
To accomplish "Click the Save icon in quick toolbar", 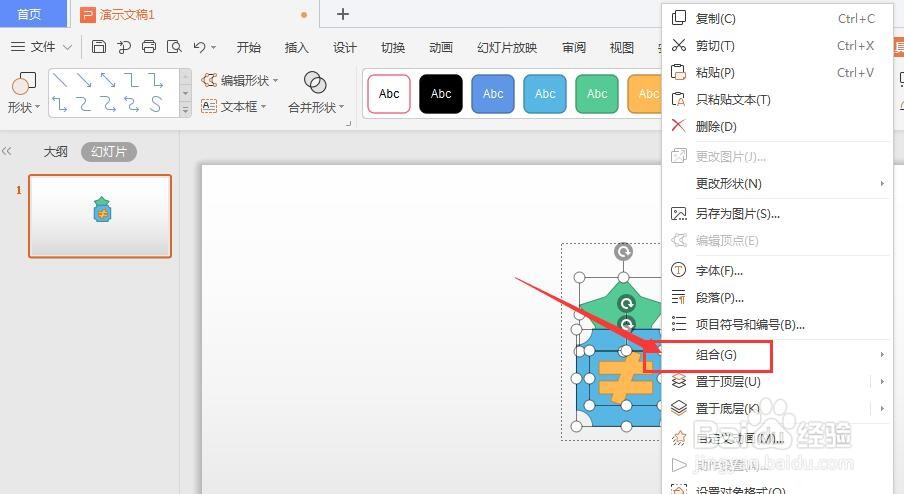I will pos(99,47).
